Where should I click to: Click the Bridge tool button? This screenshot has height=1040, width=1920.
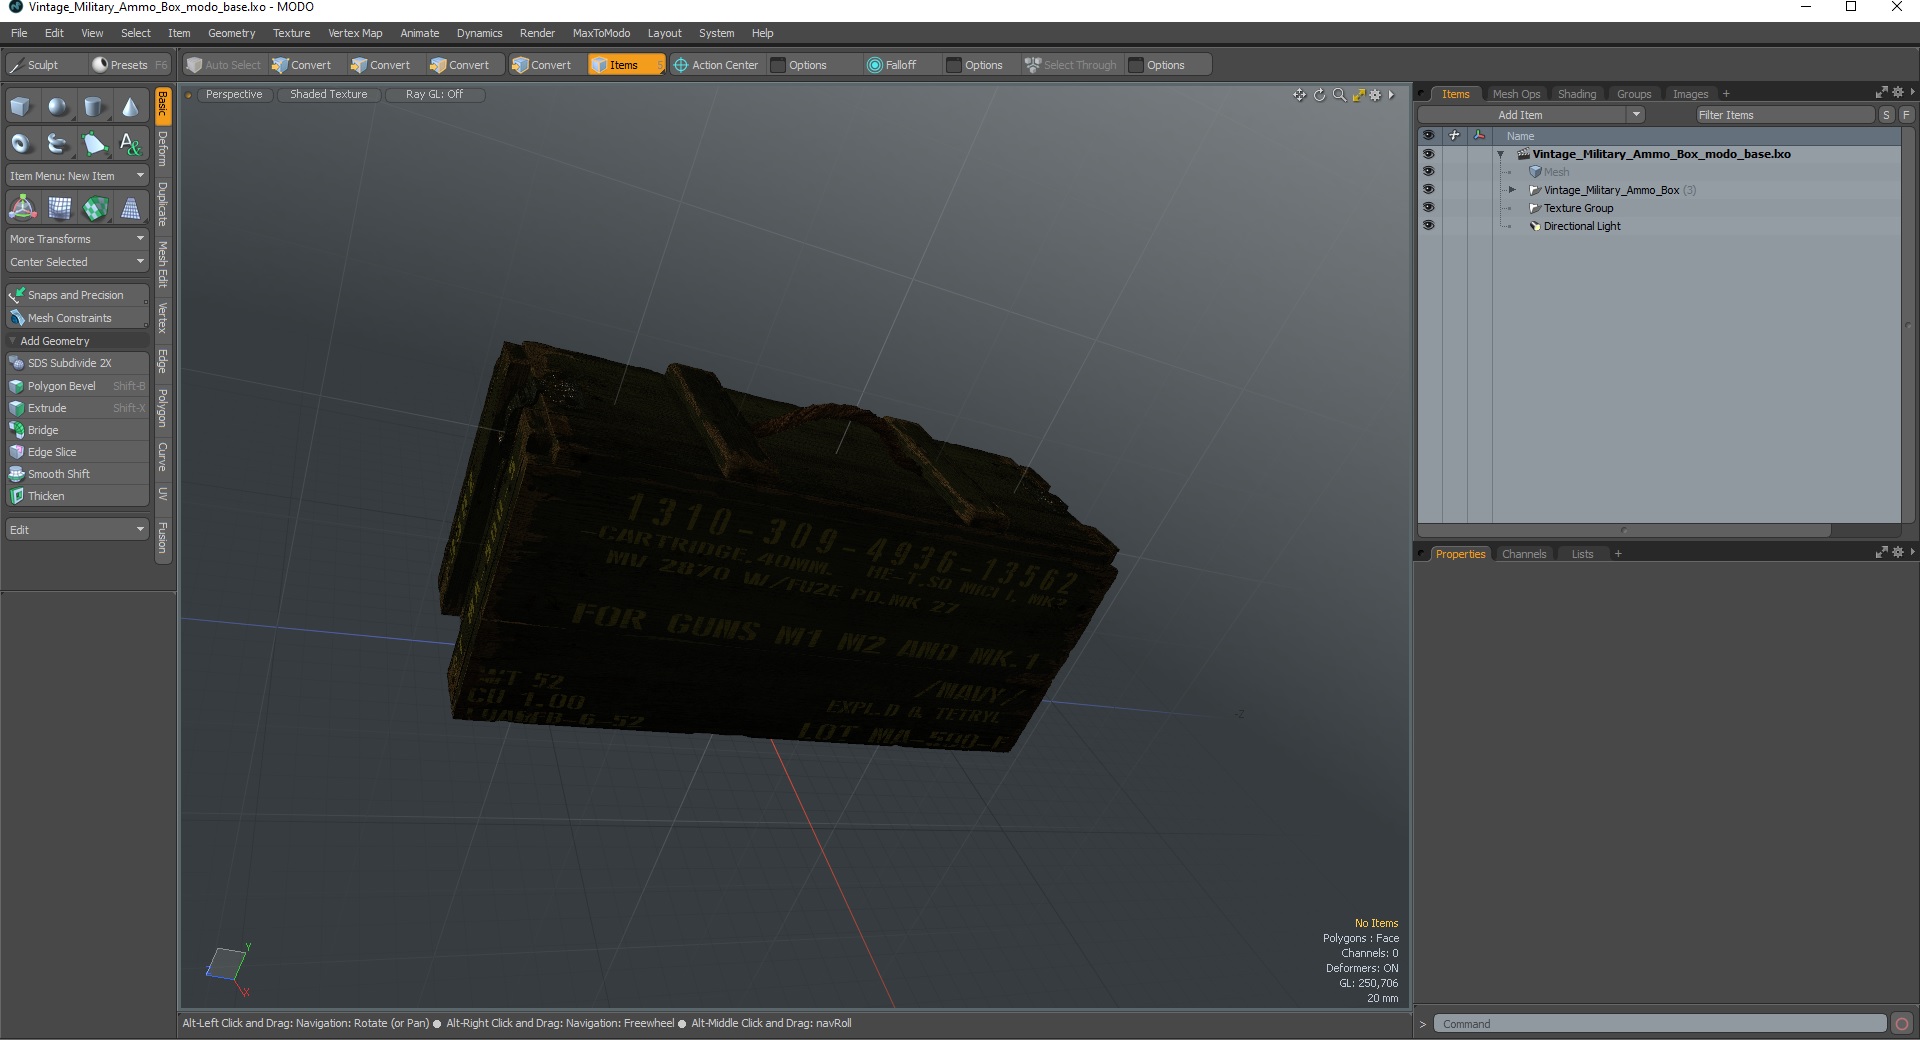pos(77,430)
